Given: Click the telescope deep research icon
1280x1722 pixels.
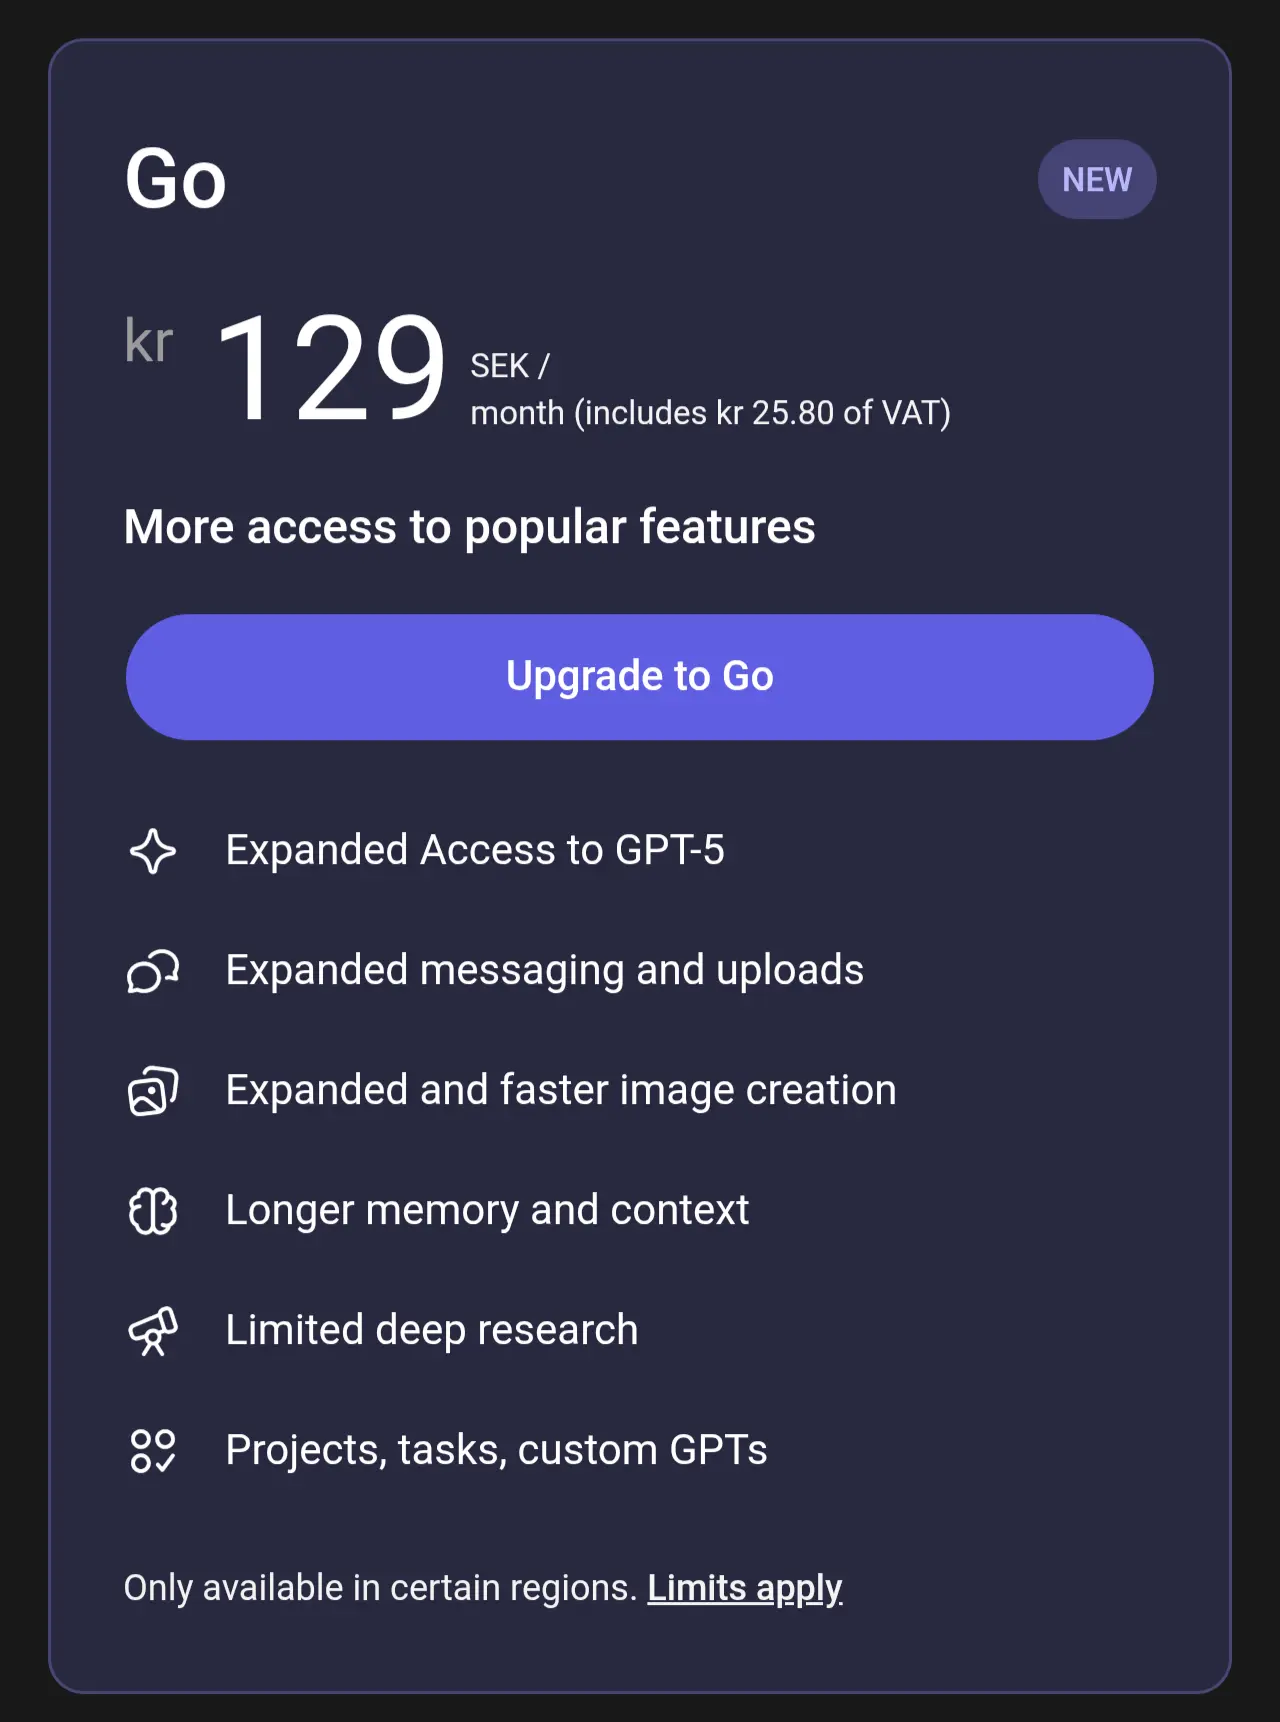Looking at the screenshot, I should [x=153, y=1331].
